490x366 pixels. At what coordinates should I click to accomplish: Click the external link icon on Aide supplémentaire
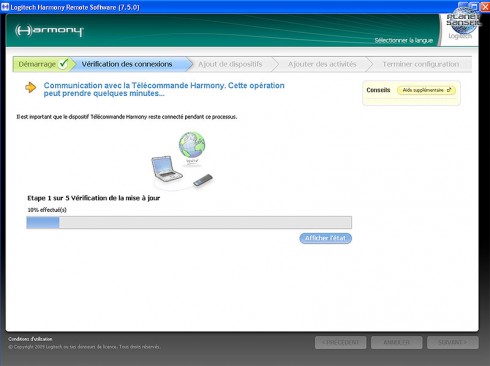(449, 90)
